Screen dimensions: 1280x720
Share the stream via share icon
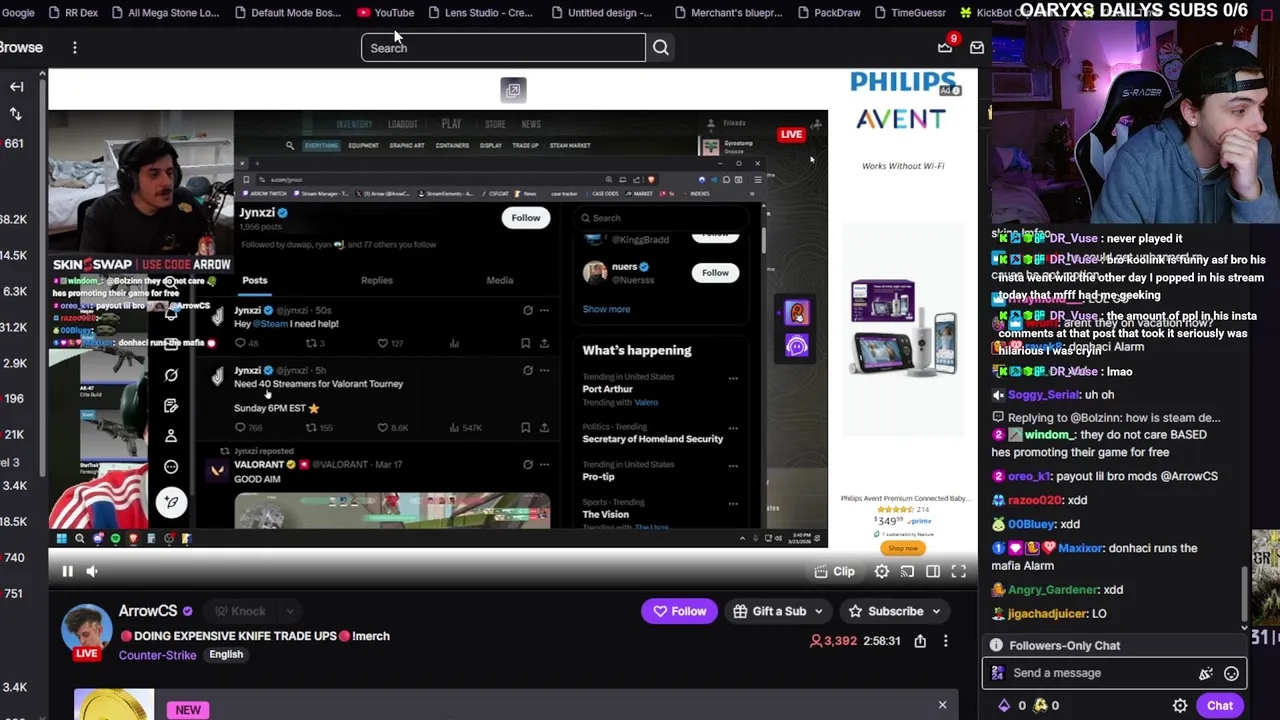point(920,641)
